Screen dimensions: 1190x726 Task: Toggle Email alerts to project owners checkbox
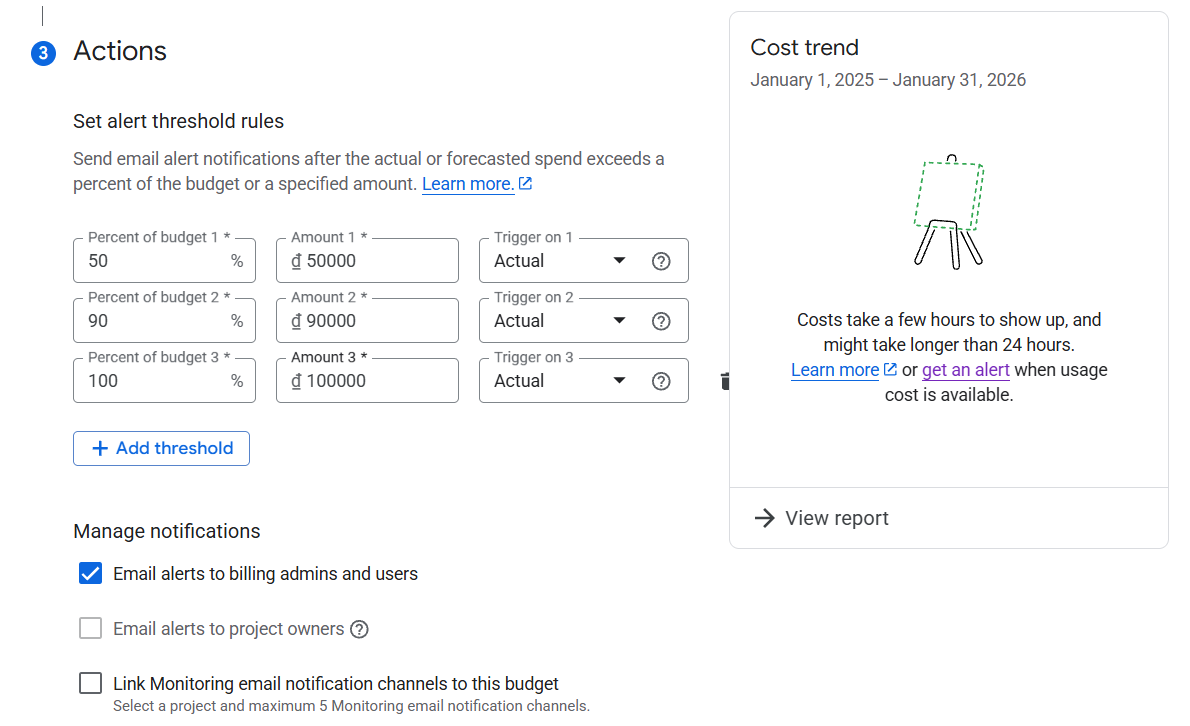pyautogui.click(x=91, y=629)
